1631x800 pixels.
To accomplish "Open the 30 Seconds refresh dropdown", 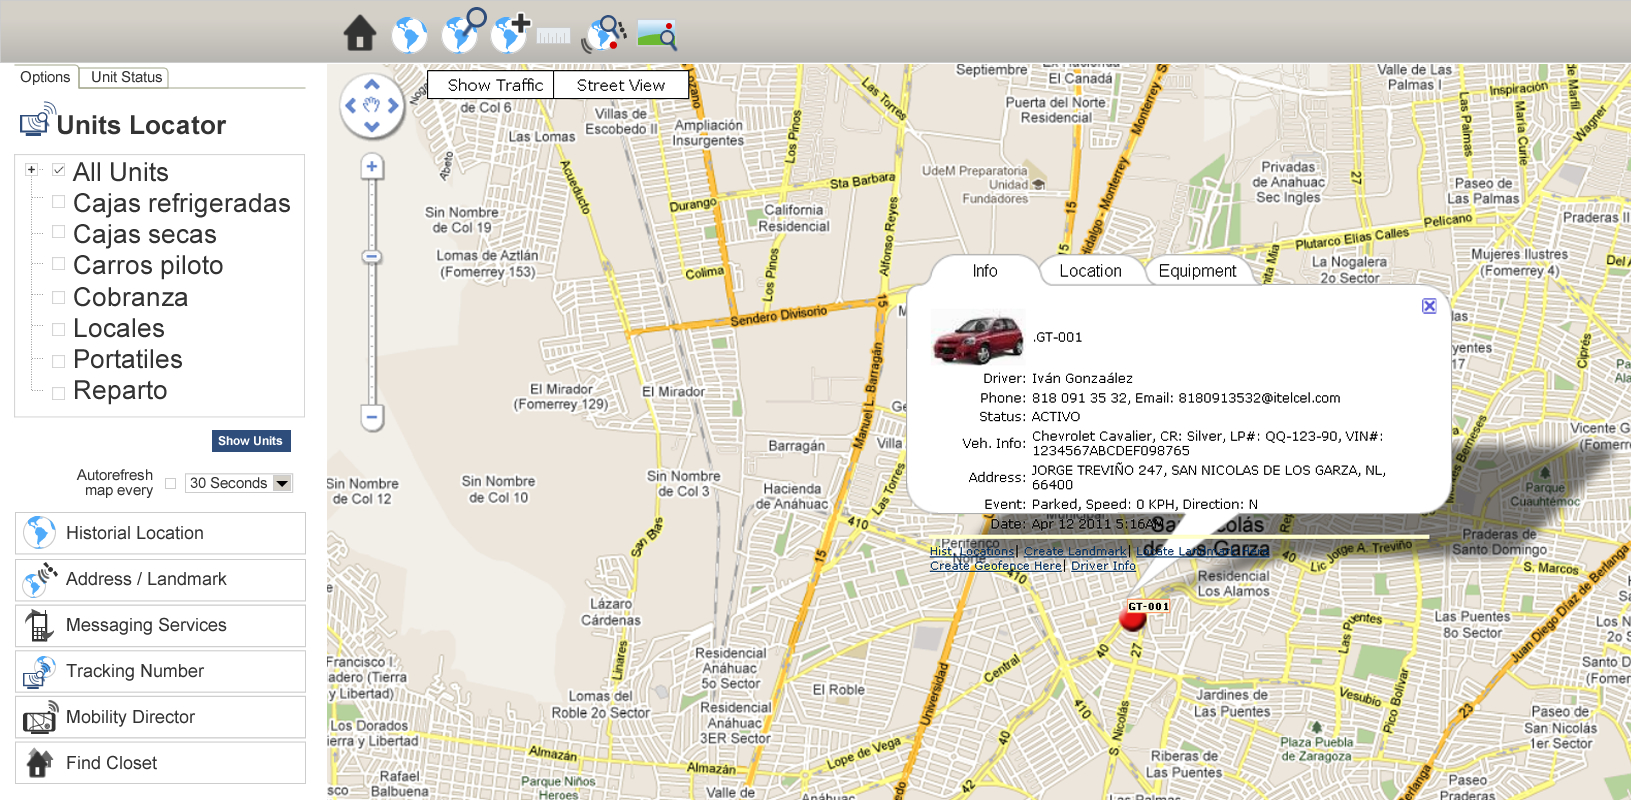I will pos(240,483).
